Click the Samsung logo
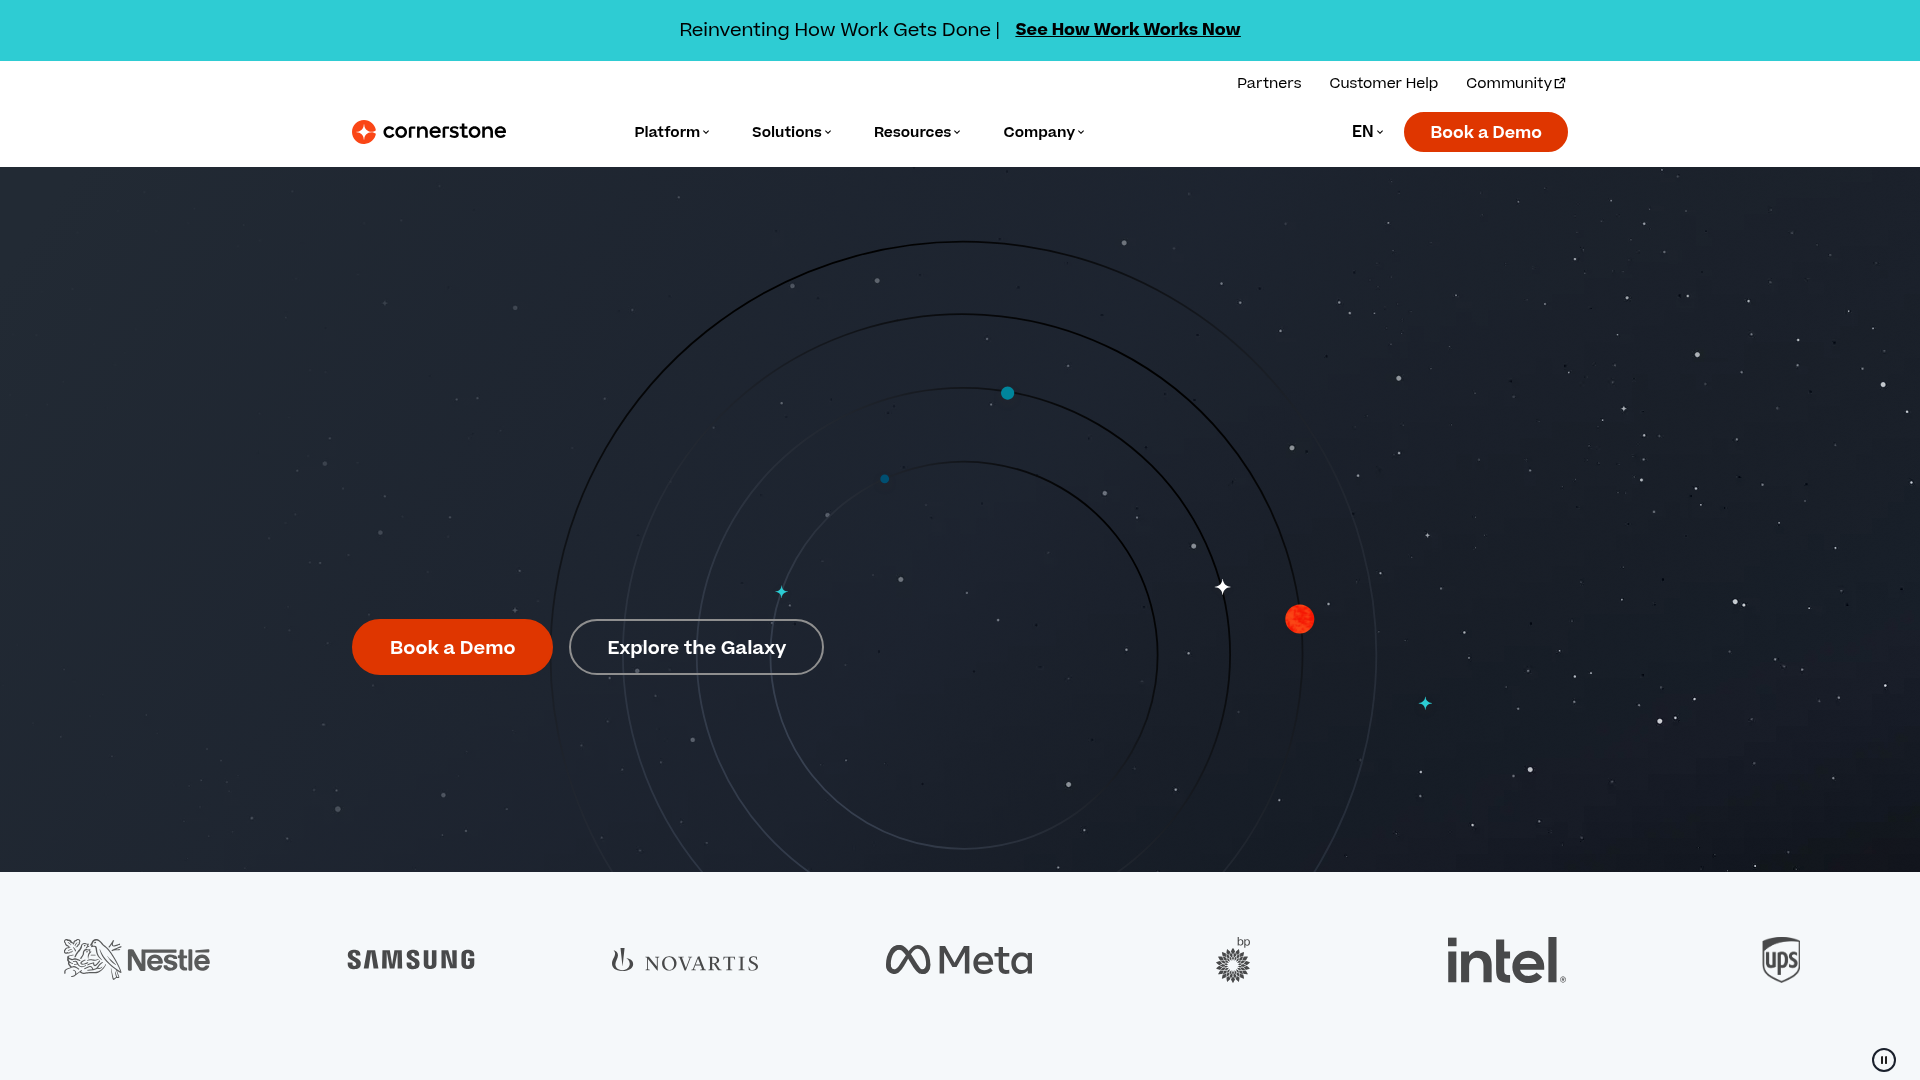This screenshot has width=1920, height=1080. (x=410, y=959)
